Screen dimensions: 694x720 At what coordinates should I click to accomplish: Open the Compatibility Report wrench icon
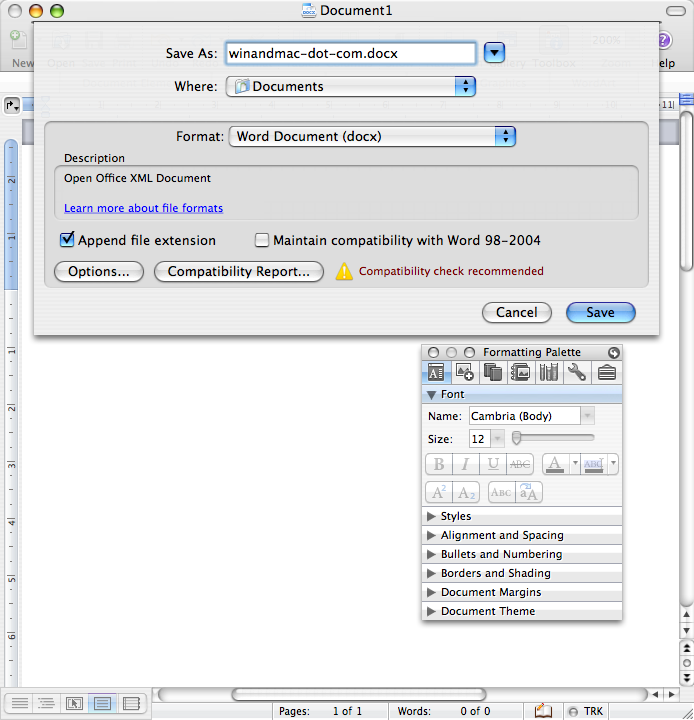point(576,372)
